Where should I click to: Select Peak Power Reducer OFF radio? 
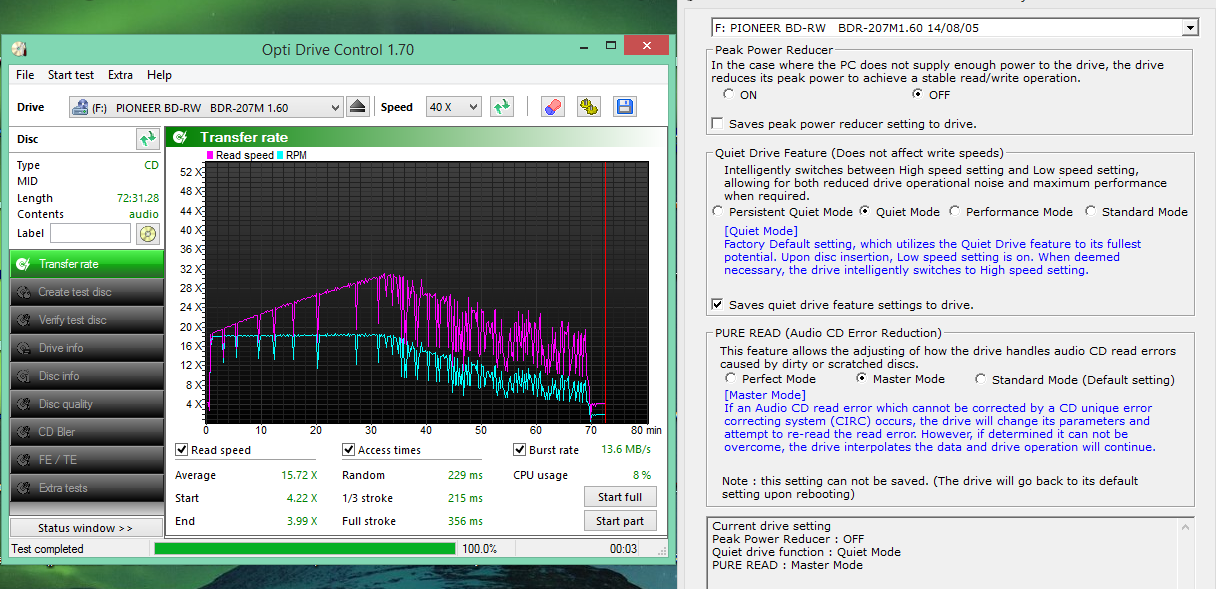(917, 94)
